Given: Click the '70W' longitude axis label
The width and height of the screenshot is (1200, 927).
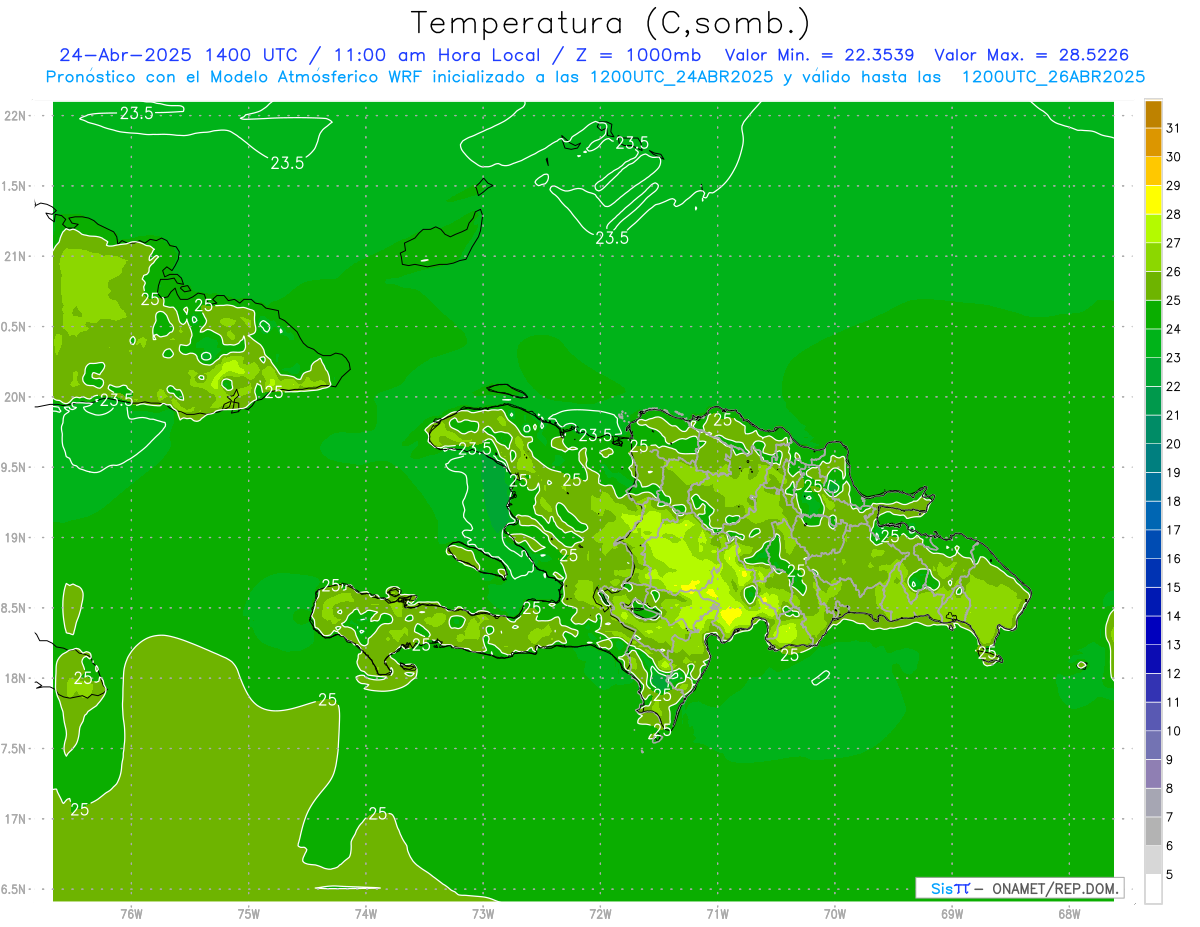Looking at the screenshot, I should [x=835, y=914].
